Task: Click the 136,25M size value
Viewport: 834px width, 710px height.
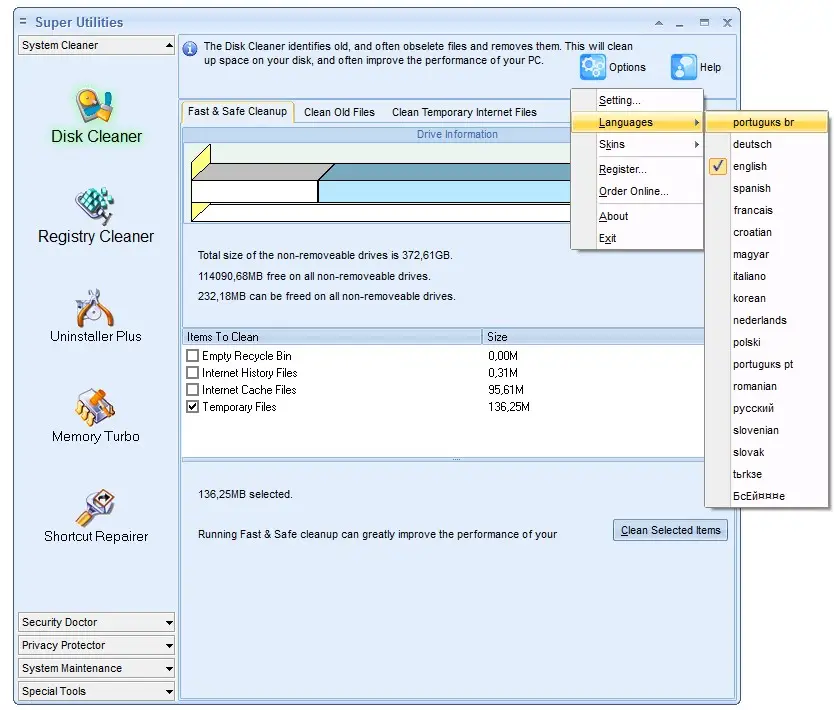Action: coord(508,407)
